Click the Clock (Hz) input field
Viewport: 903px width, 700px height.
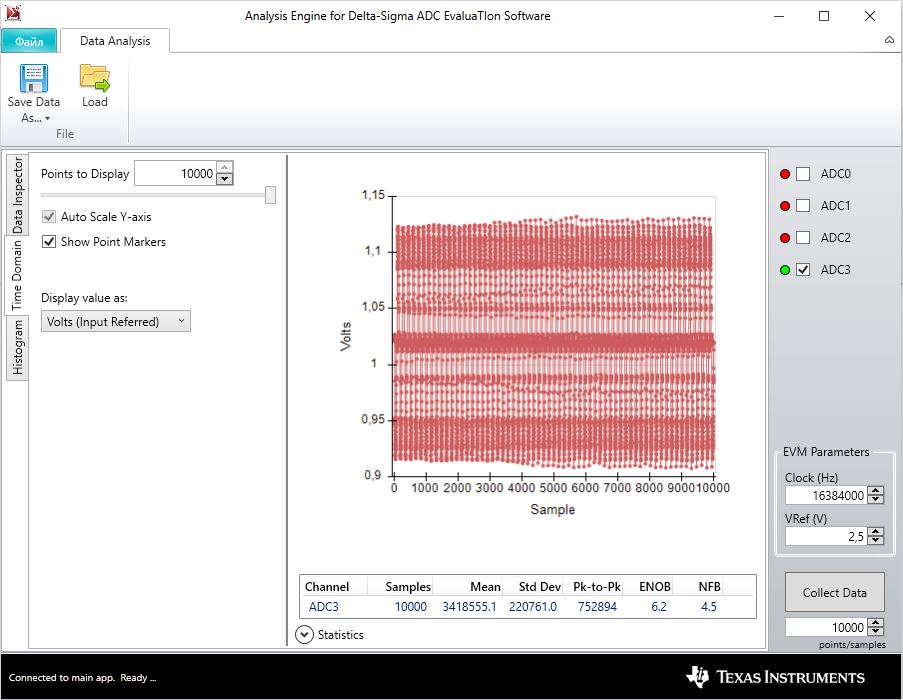pos(827,495)
